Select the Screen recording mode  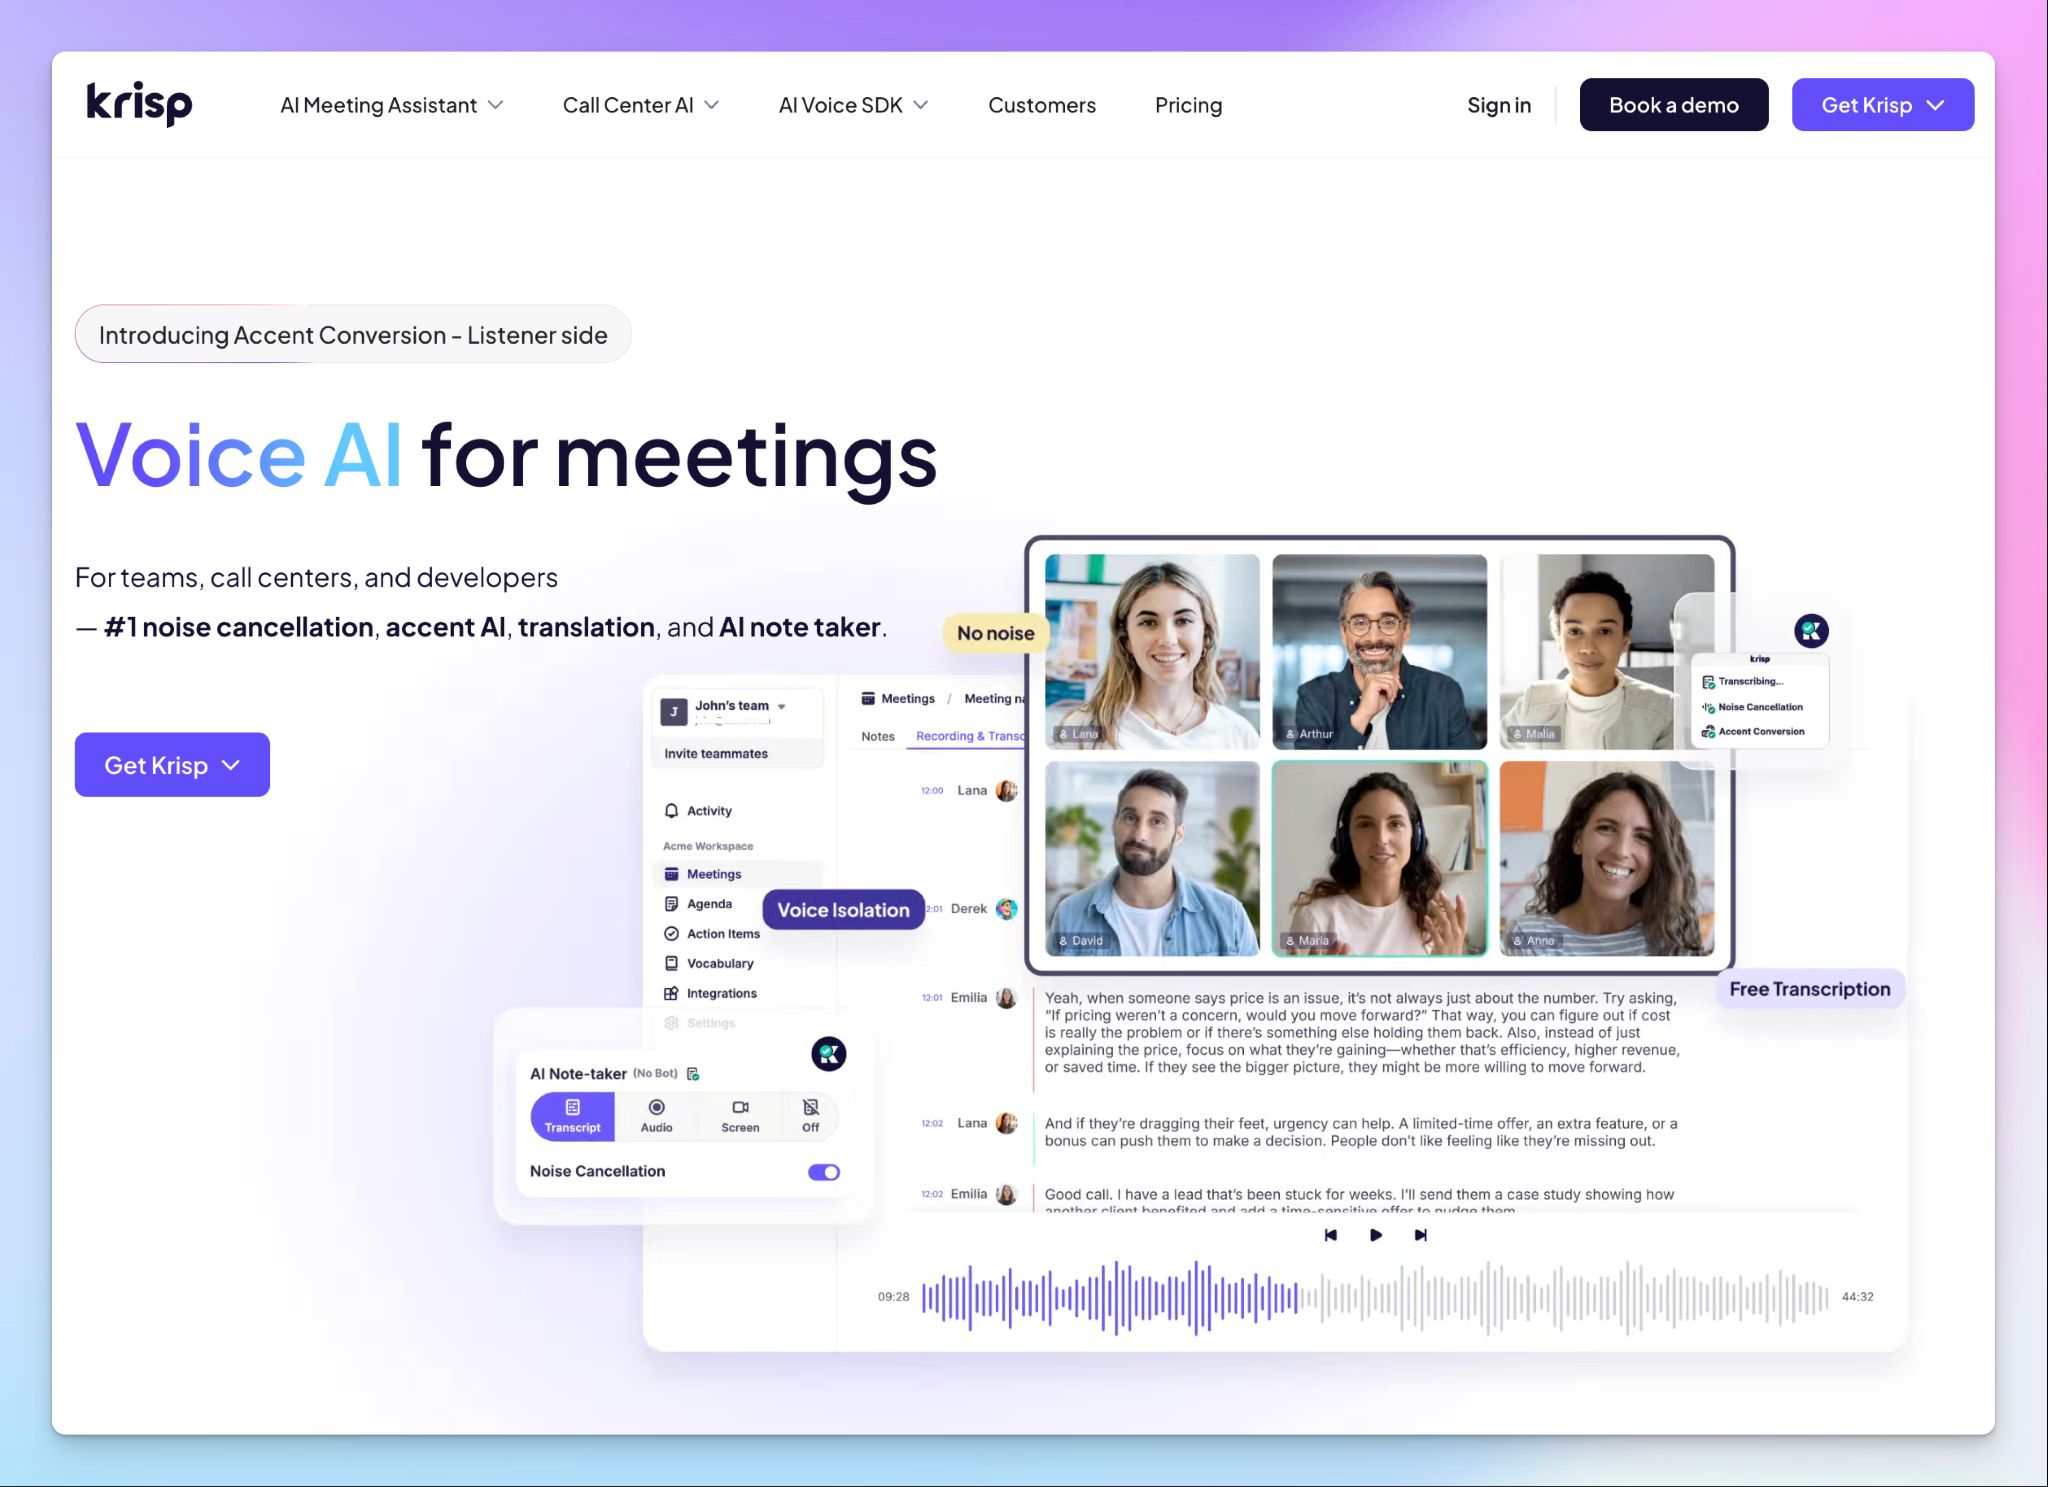740,1116
